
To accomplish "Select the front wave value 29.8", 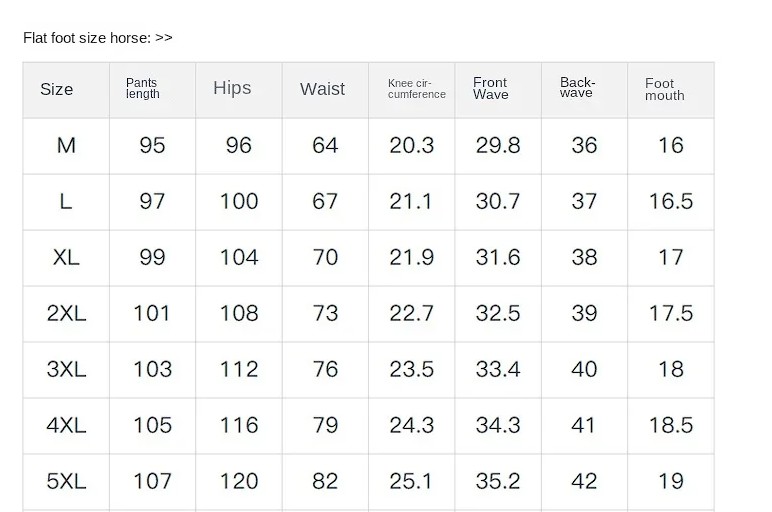I will (498, 146).
